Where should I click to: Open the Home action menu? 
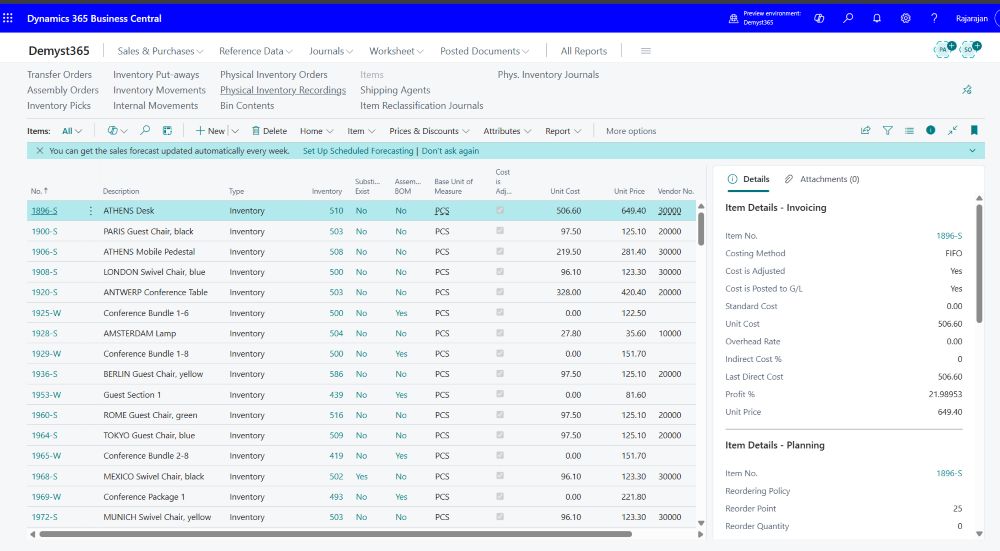pos(317,131)
